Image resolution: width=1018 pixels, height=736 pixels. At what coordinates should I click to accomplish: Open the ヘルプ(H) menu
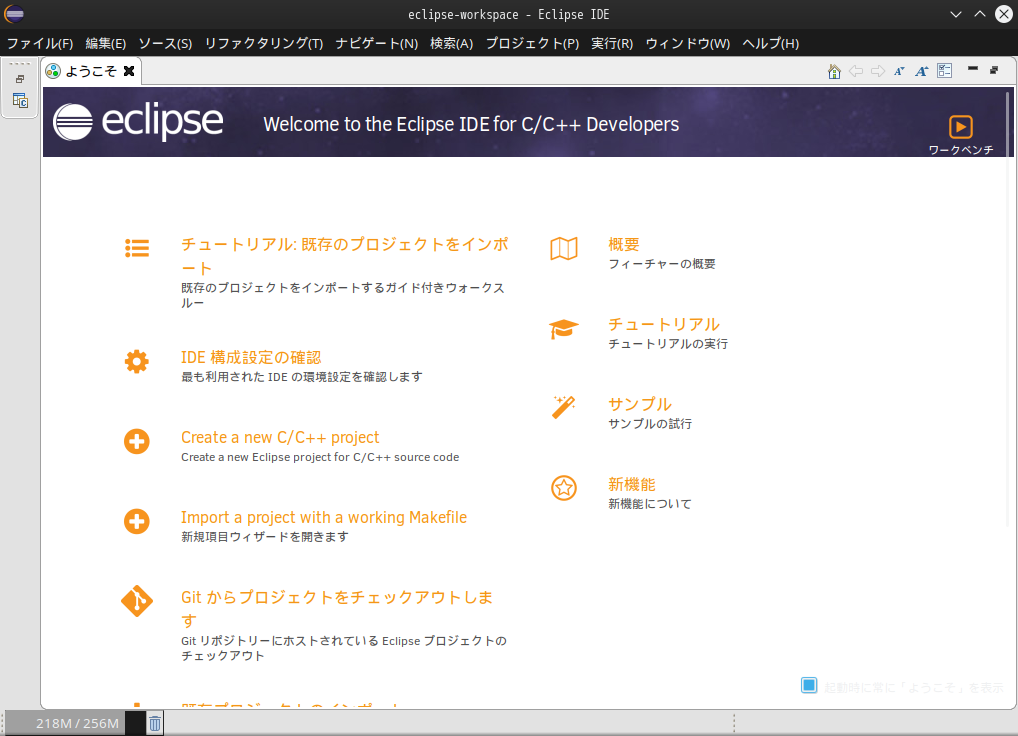(x=771, y=43)
